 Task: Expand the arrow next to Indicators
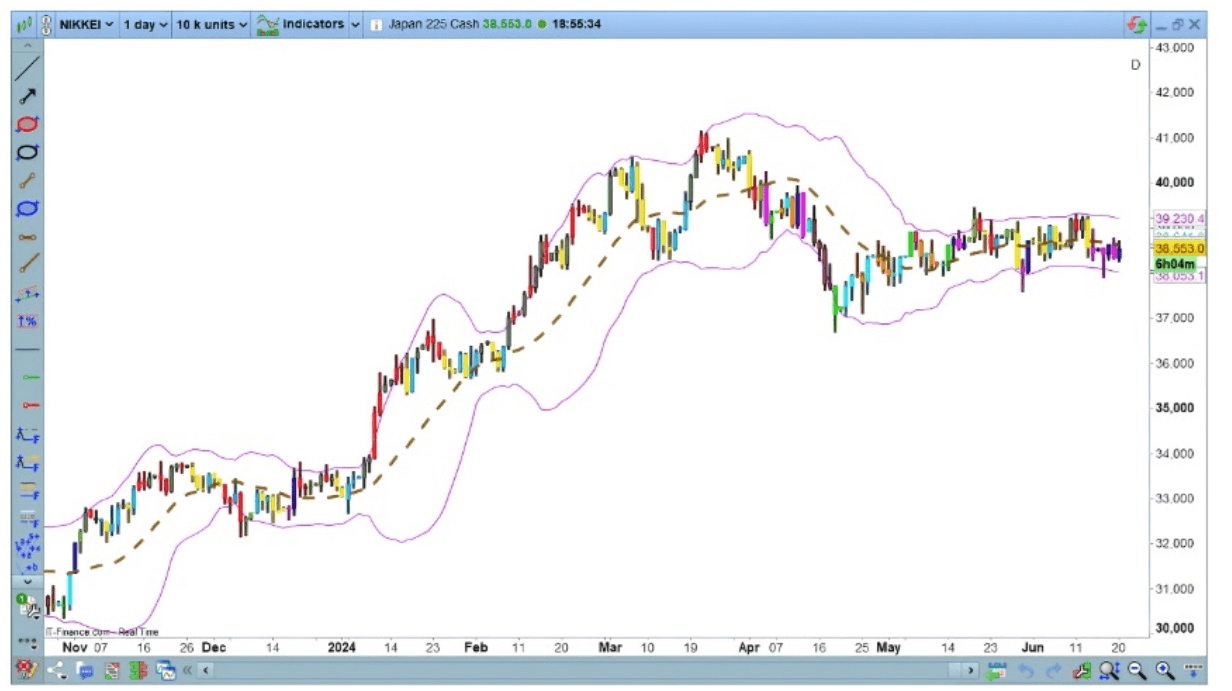355,24
